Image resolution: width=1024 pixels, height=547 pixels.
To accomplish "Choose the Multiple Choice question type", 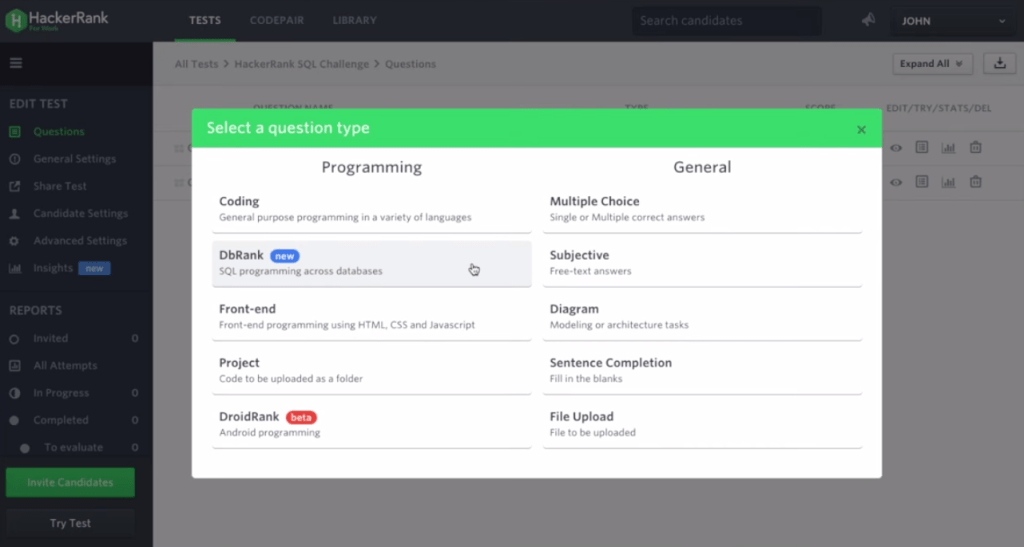I will tap(702, 209).
